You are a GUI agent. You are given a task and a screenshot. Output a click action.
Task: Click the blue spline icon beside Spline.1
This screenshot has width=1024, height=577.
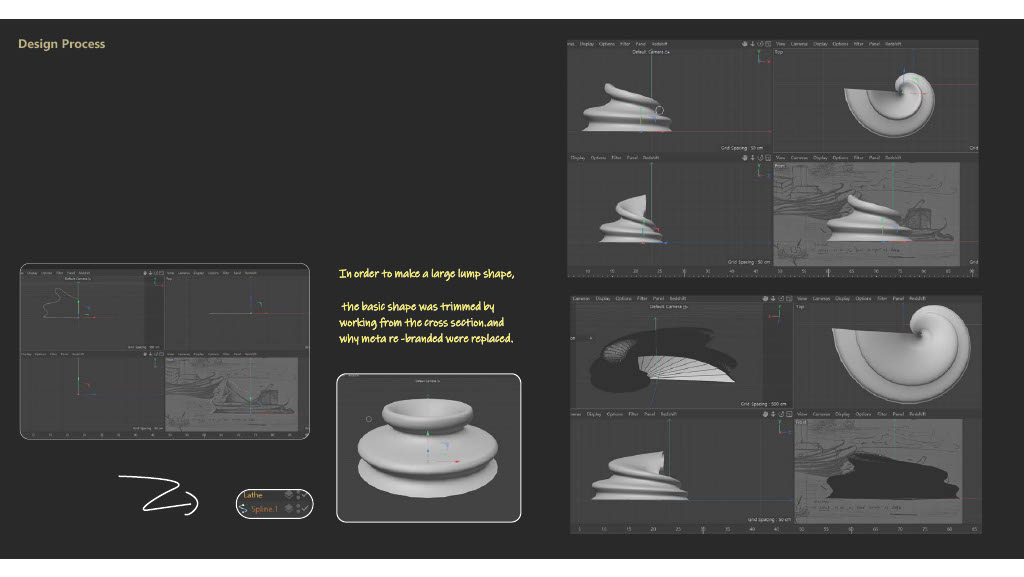[243, 509]
